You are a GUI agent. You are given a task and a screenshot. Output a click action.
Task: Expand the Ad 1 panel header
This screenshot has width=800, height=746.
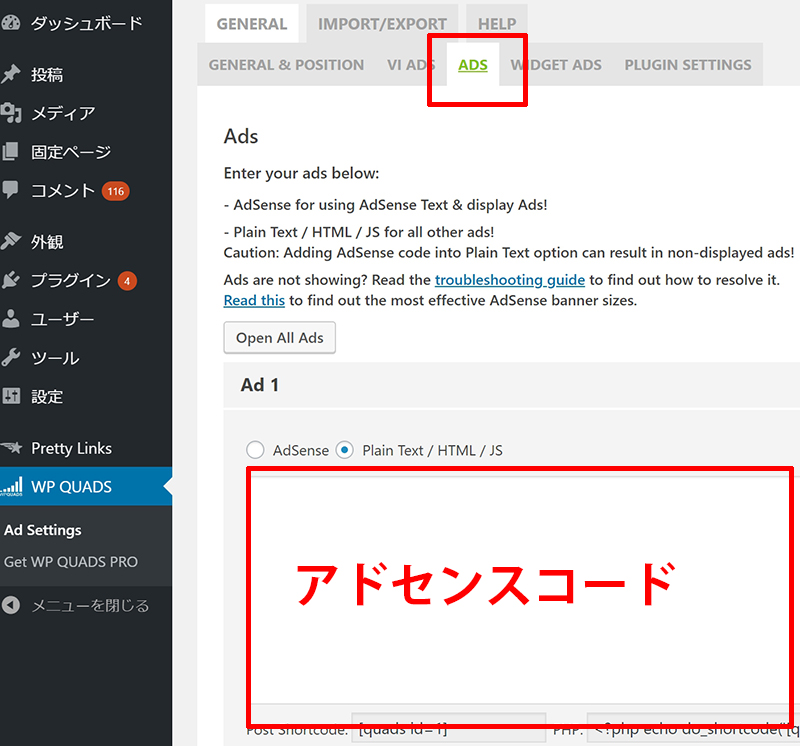[x=511, y=385]
